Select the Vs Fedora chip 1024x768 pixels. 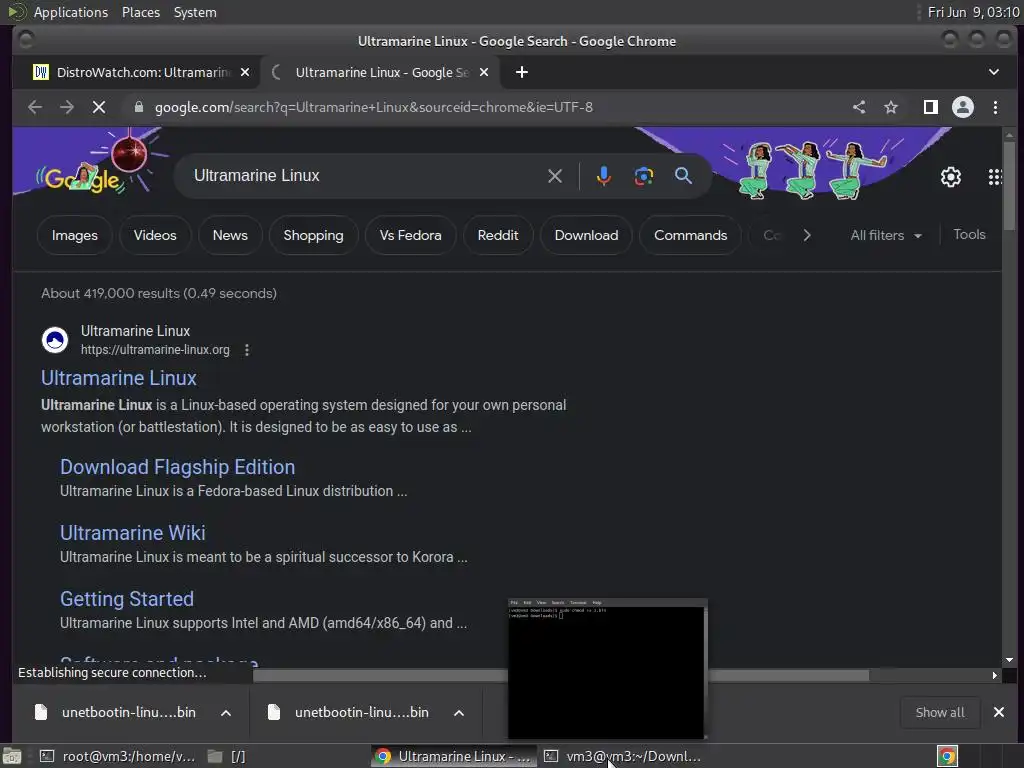coord(410,236)
